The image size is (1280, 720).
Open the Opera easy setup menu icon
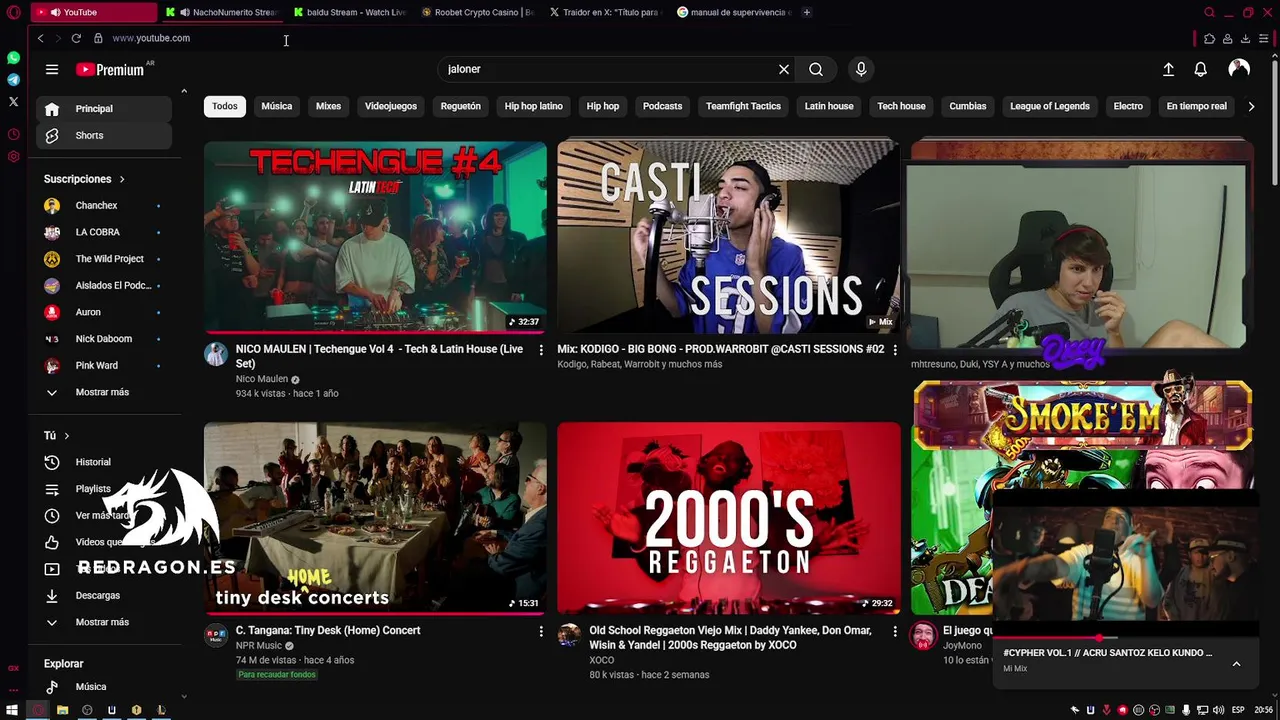pyautogui.click(x=1264, y=39)
